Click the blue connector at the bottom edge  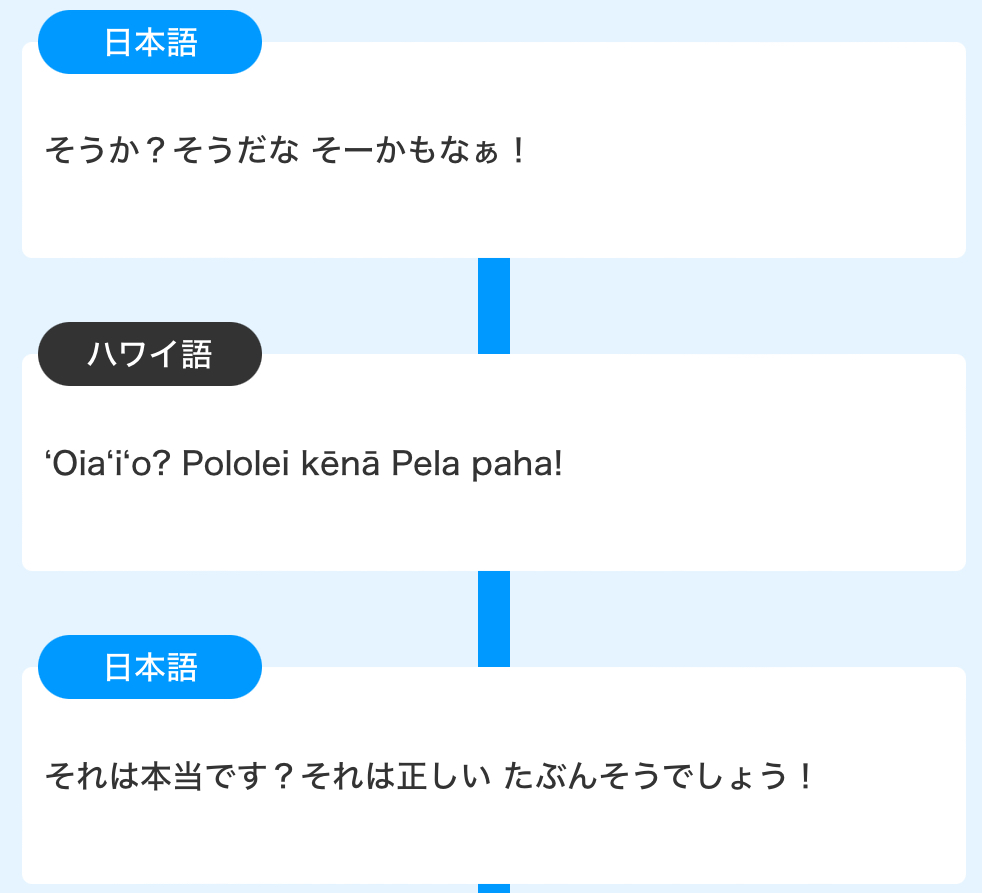[494, 888]
